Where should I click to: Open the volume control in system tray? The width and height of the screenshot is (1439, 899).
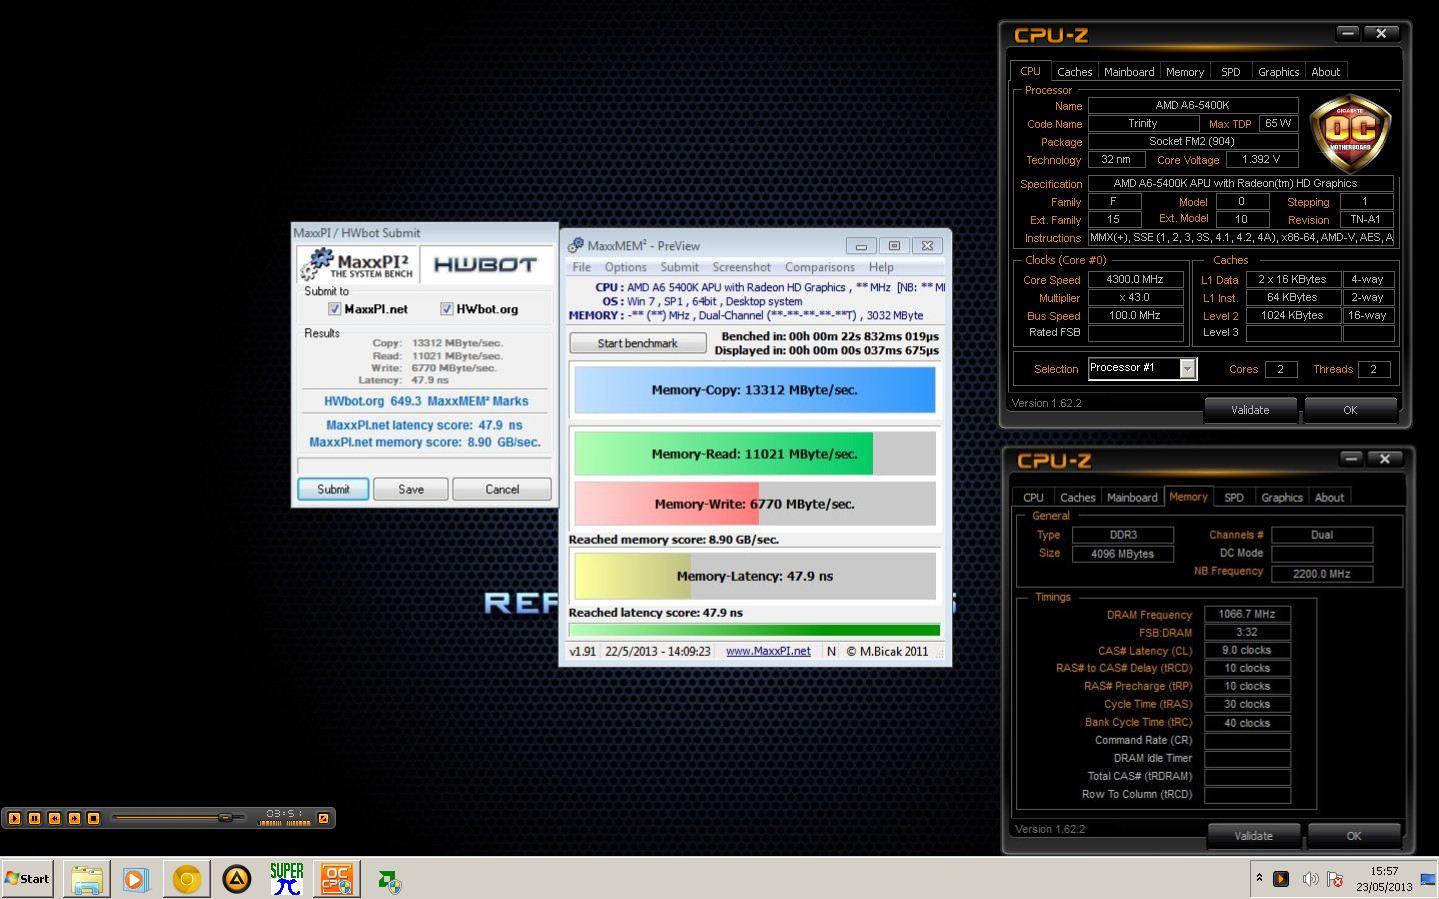point(1310,879)
